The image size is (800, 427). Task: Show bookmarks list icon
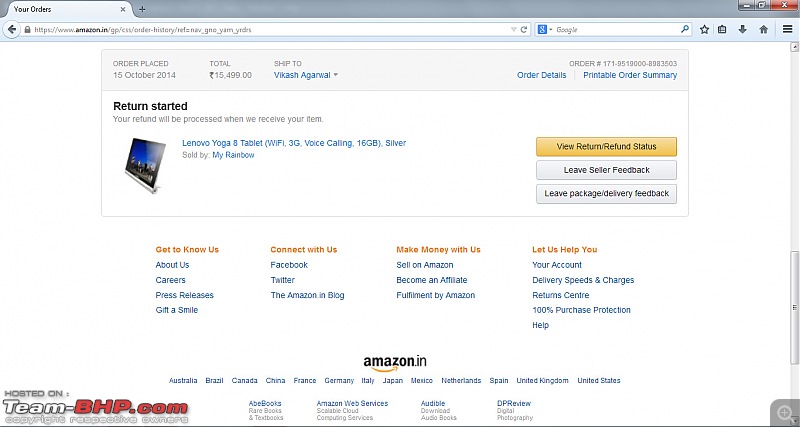pyautogui.click(x=722, y=30)
